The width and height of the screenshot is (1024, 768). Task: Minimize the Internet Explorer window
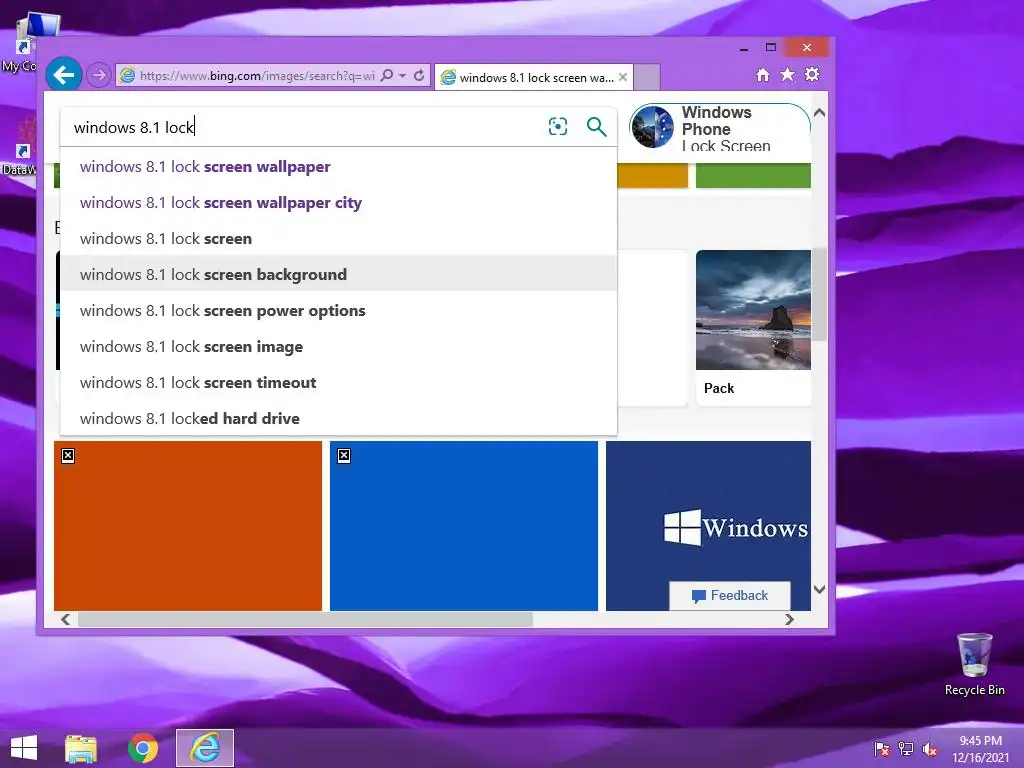click(744, 48)
